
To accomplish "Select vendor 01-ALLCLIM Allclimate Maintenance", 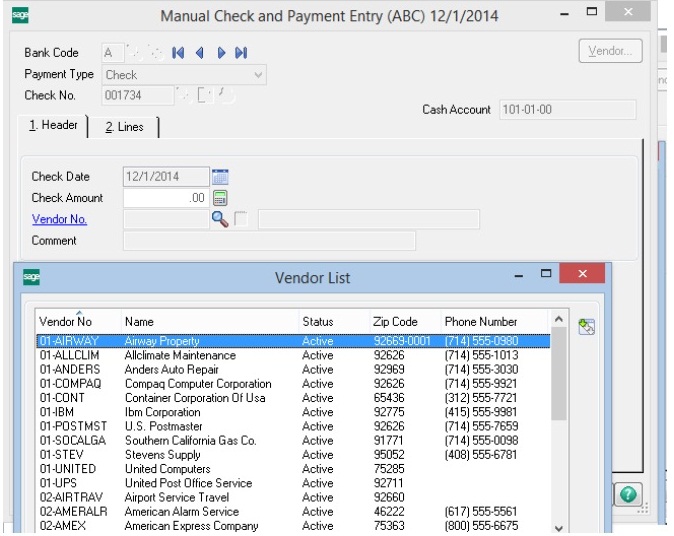I will [293, 355].
